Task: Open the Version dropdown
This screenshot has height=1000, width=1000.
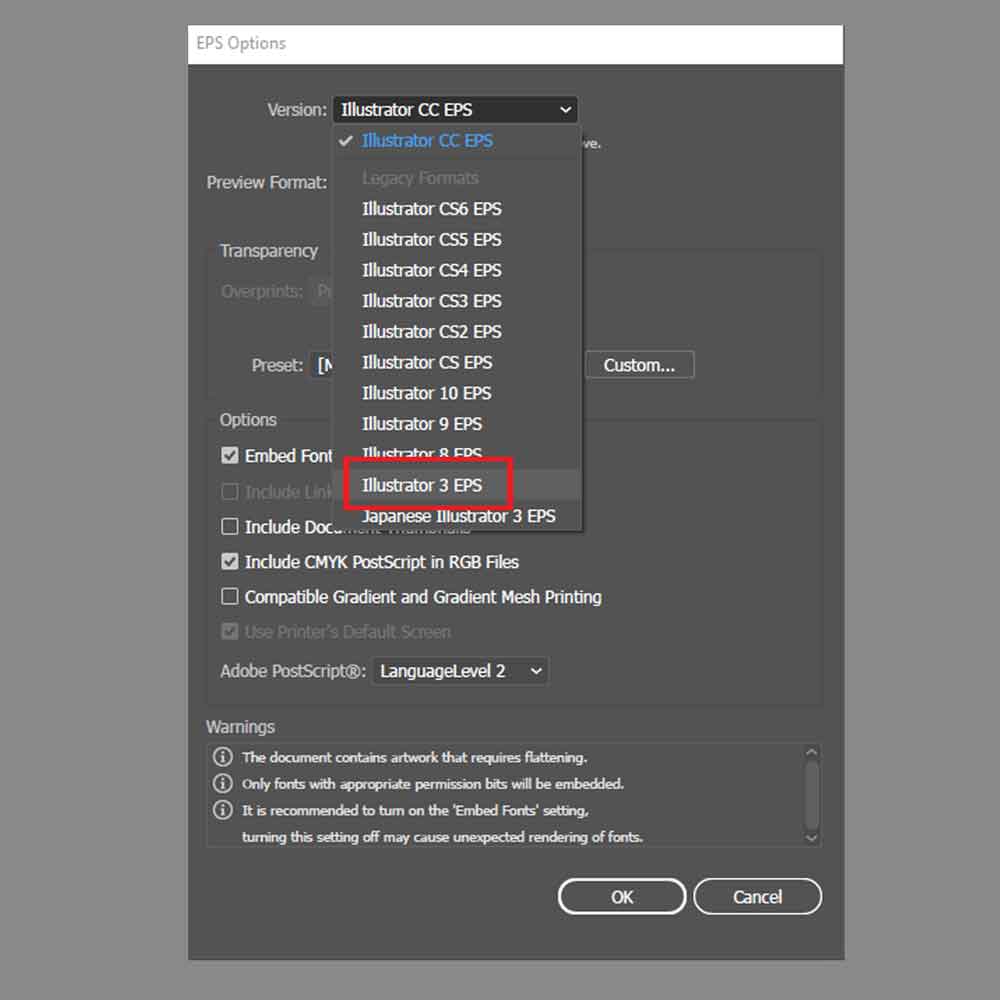Action: point(455,110)
